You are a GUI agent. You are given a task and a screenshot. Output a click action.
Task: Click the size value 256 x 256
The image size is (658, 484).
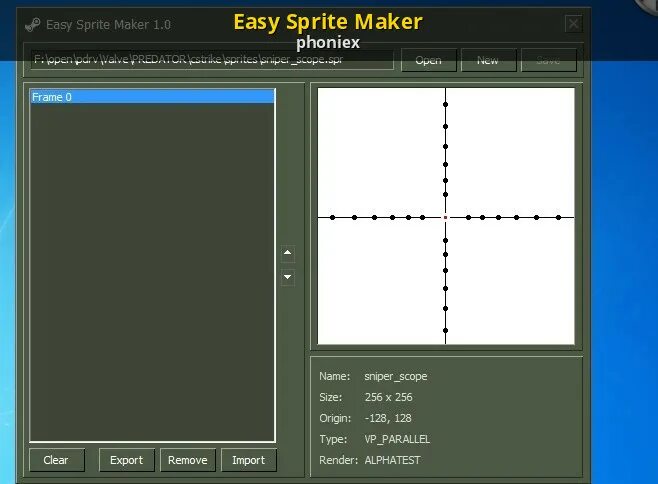coord(389,397)
